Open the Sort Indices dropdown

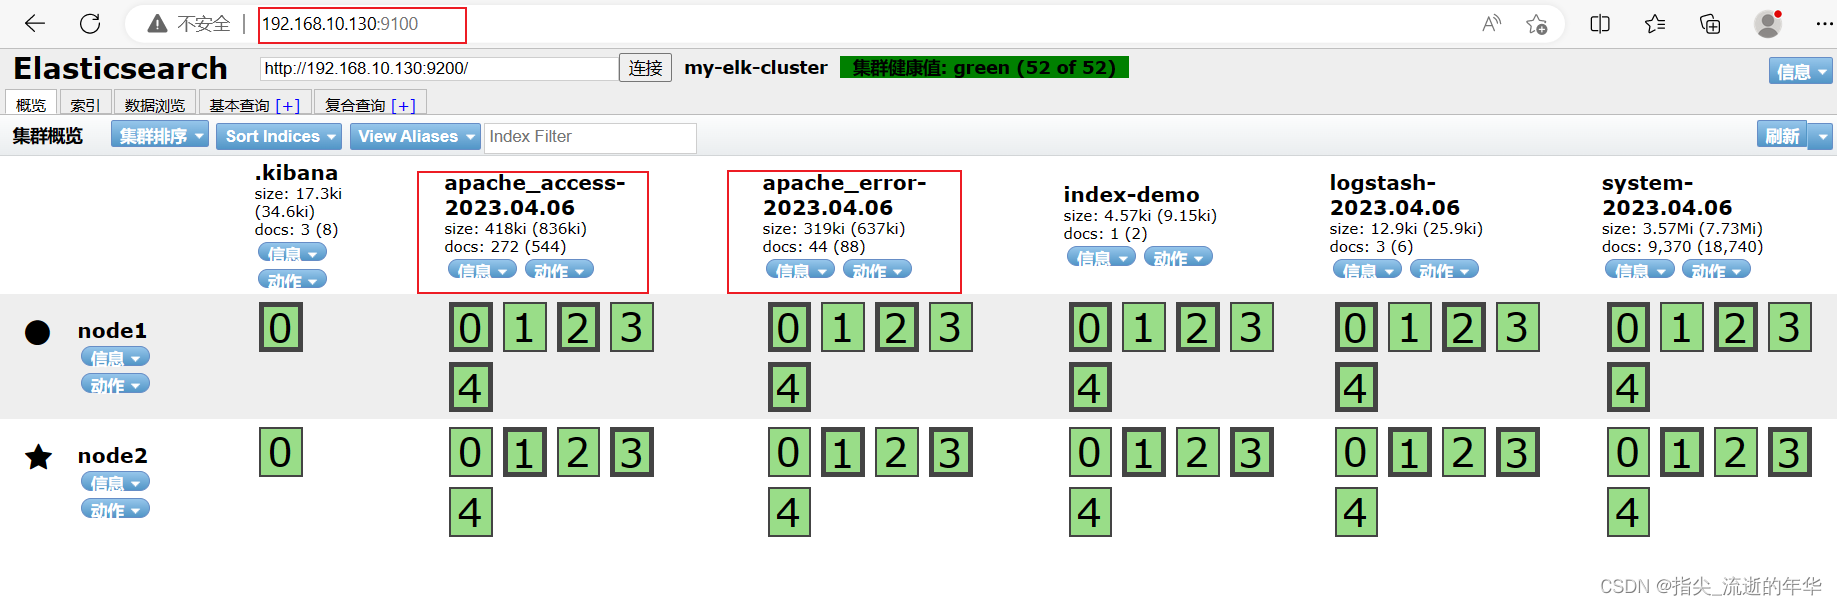click(279, 136)
